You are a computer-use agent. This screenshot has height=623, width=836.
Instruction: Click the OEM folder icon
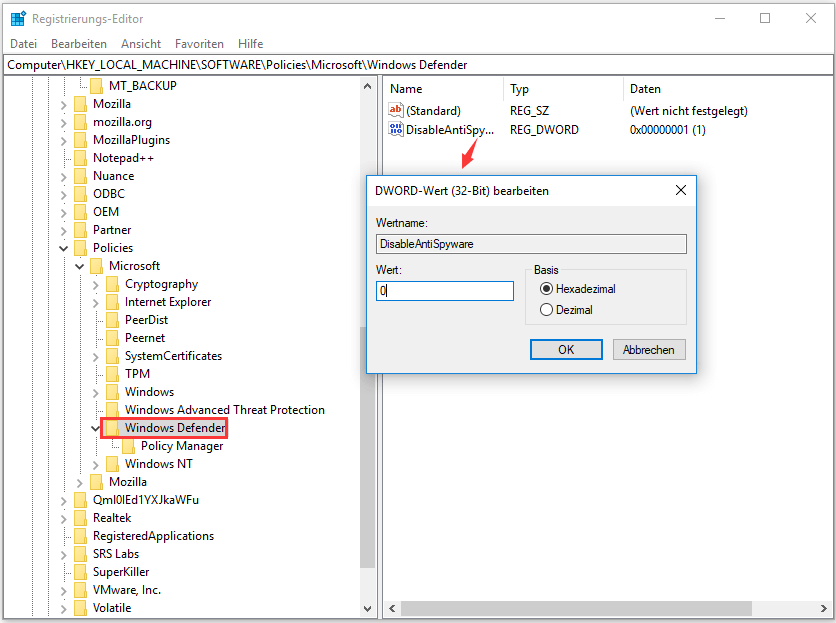coord(81,212)
